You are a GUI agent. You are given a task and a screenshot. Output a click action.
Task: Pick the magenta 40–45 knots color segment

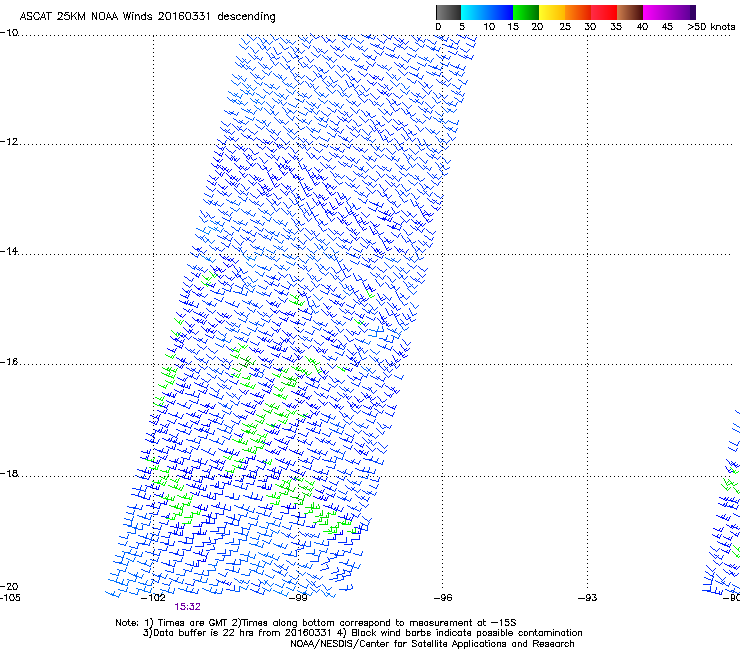pos(656,12)
